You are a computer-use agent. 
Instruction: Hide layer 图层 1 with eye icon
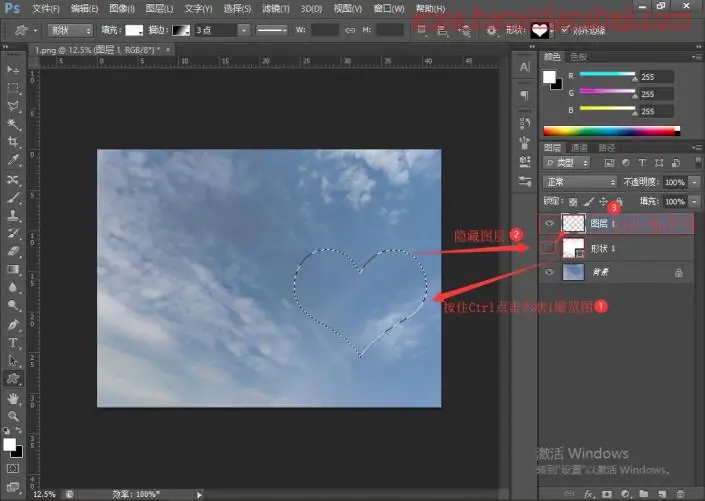(549, 224)
